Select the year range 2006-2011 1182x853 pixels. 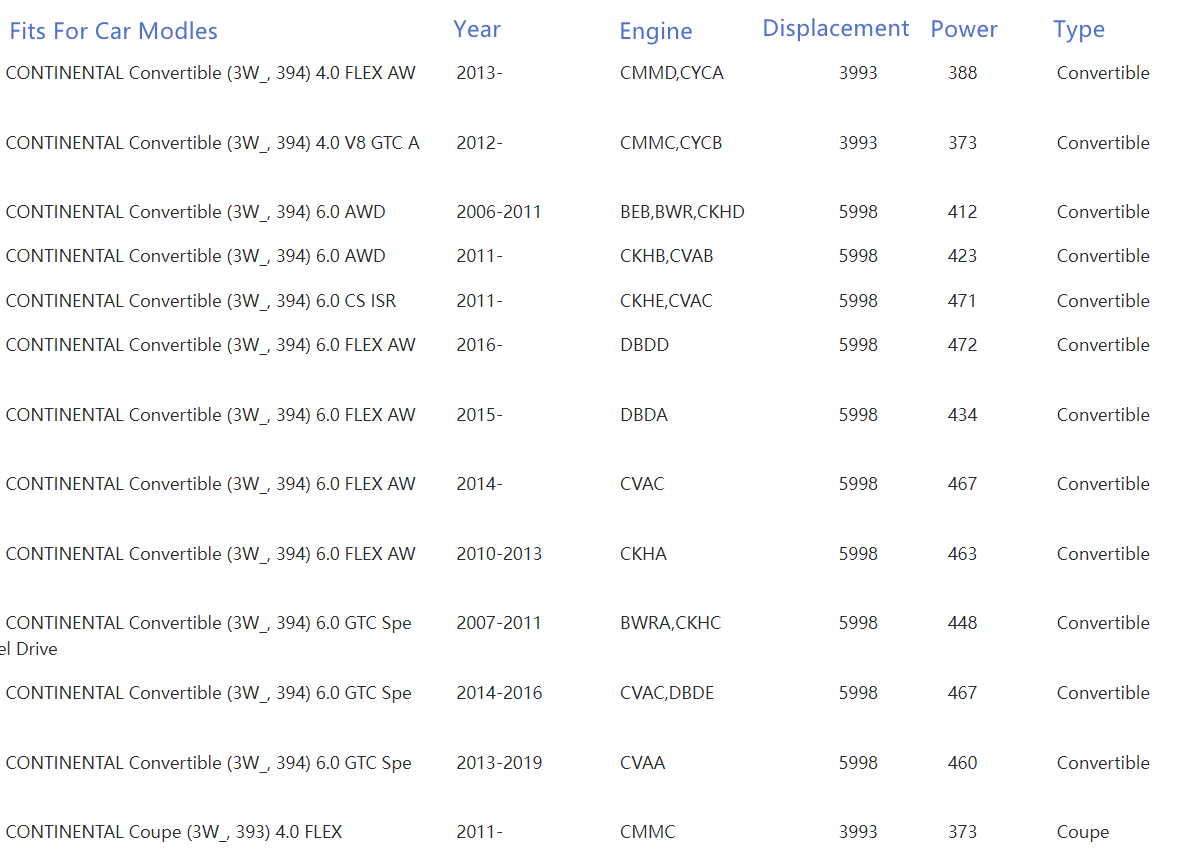(x=498, y=212)
